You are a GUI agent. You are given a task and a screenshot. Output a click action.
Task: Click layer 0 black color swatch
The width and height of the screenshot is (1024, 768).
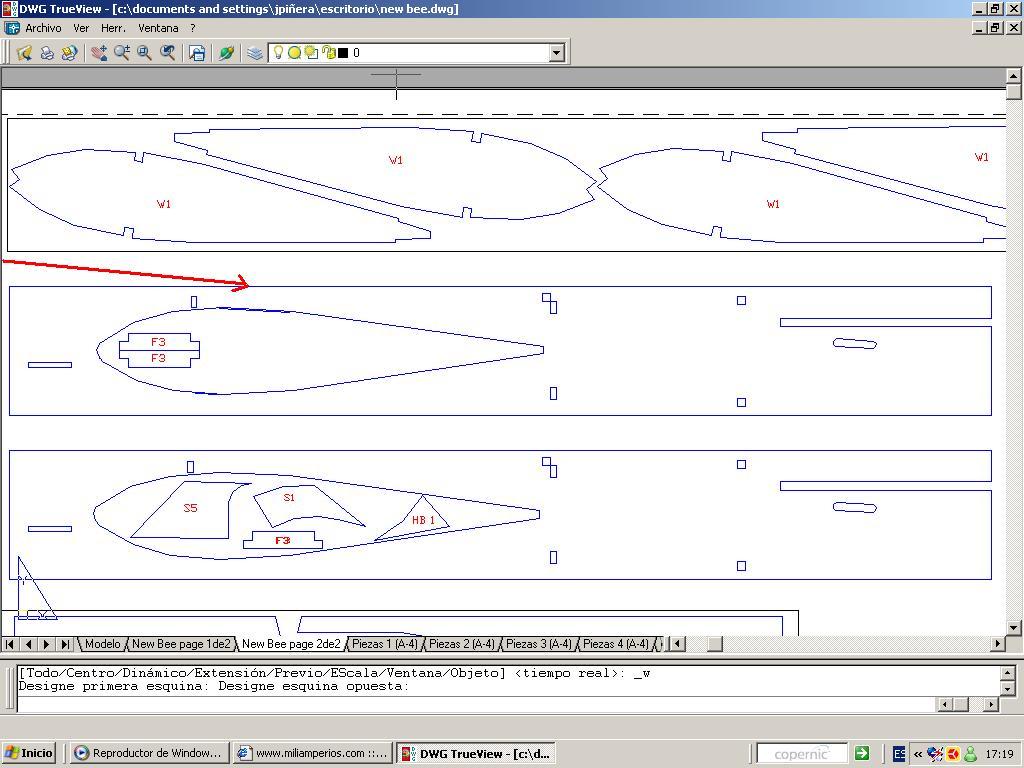coord(343,53)
